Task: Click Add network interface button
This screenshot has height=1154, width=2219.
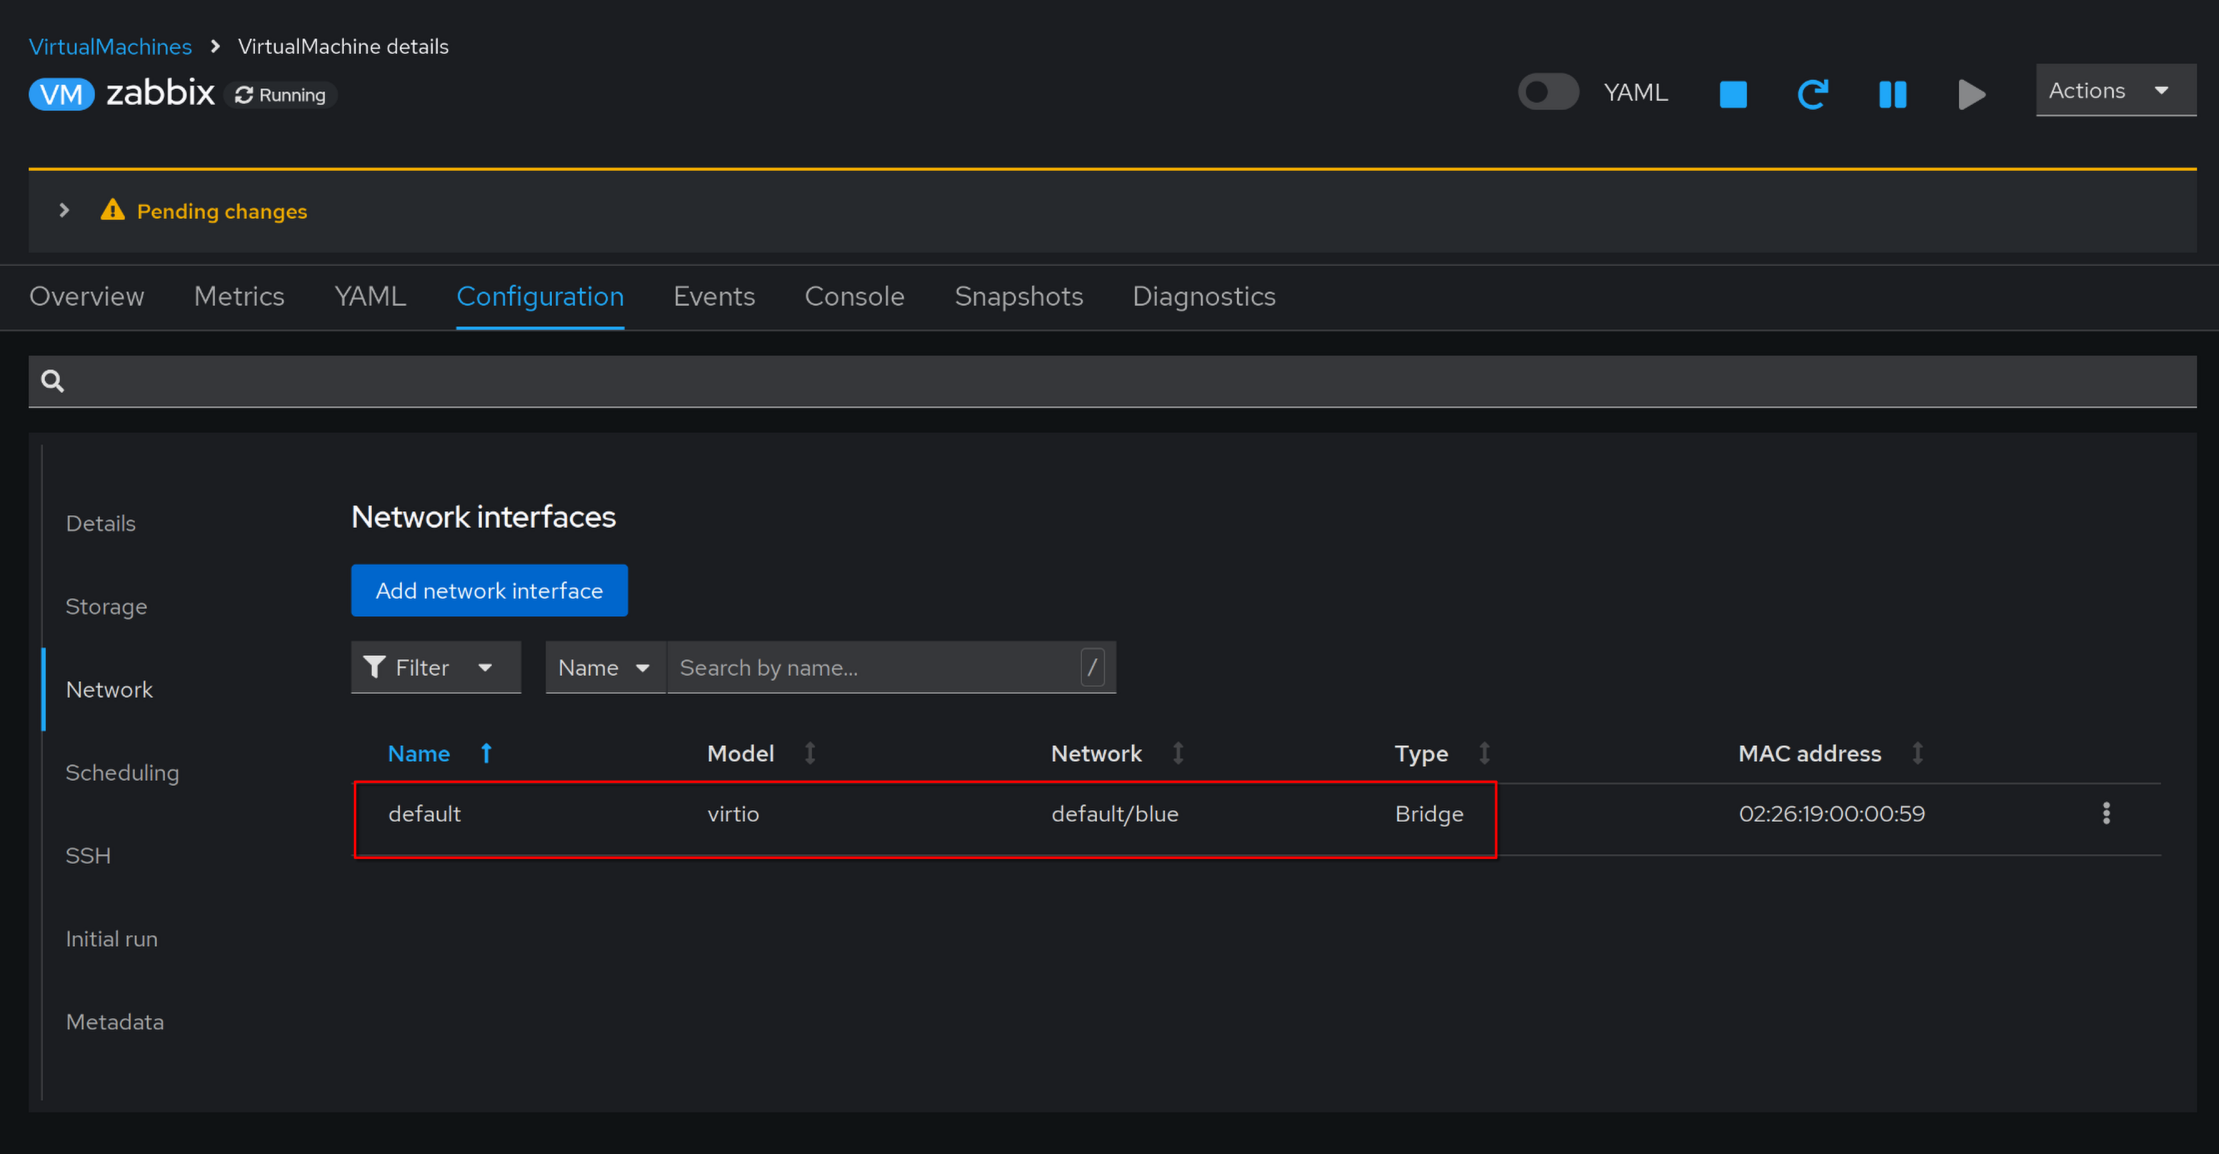Action: point(489,590)
